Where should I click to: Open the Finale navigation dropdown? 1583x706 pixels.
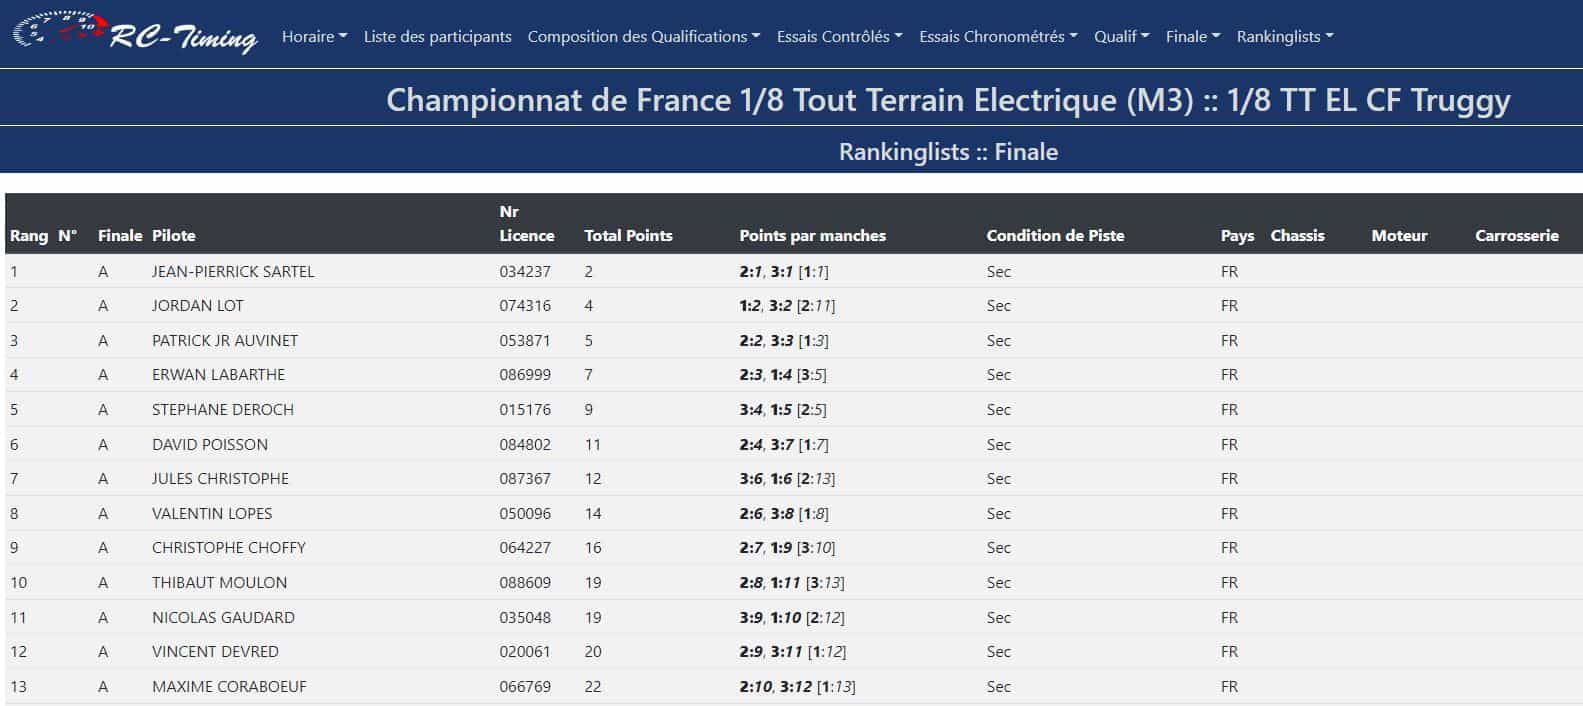(x=1192, y=37)
